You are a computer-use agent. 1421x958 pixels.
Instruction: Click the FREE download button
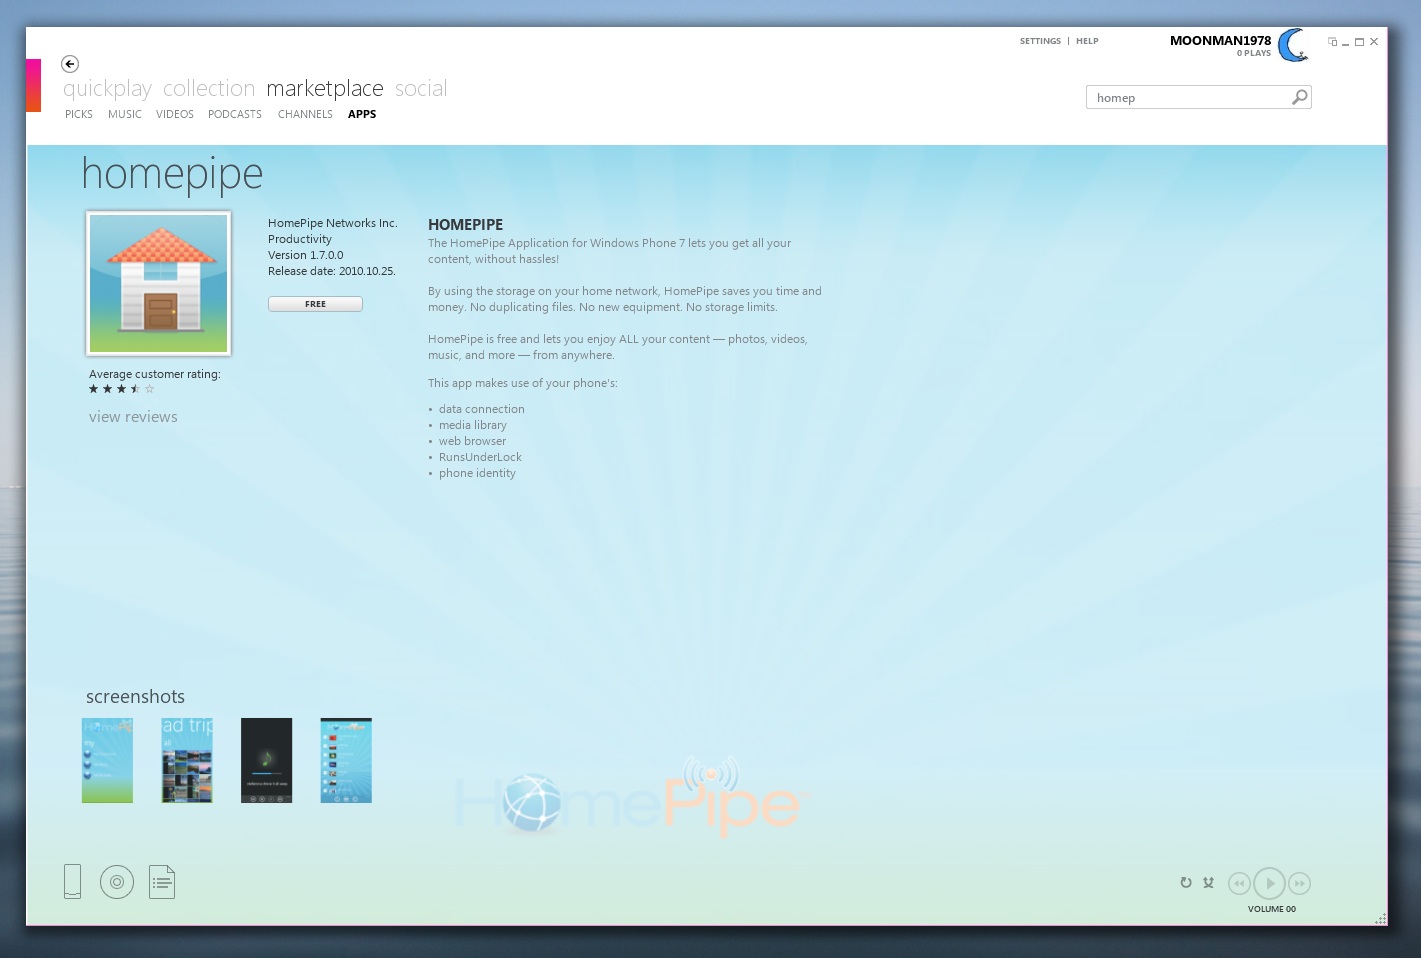pyautogui.click(x=315, y=304)
